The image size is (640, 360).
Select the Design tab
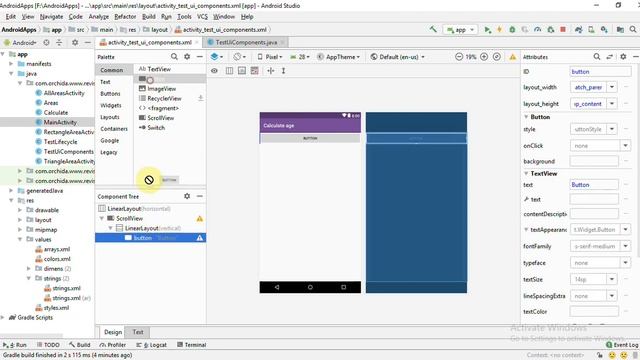(x=113, y=332)
